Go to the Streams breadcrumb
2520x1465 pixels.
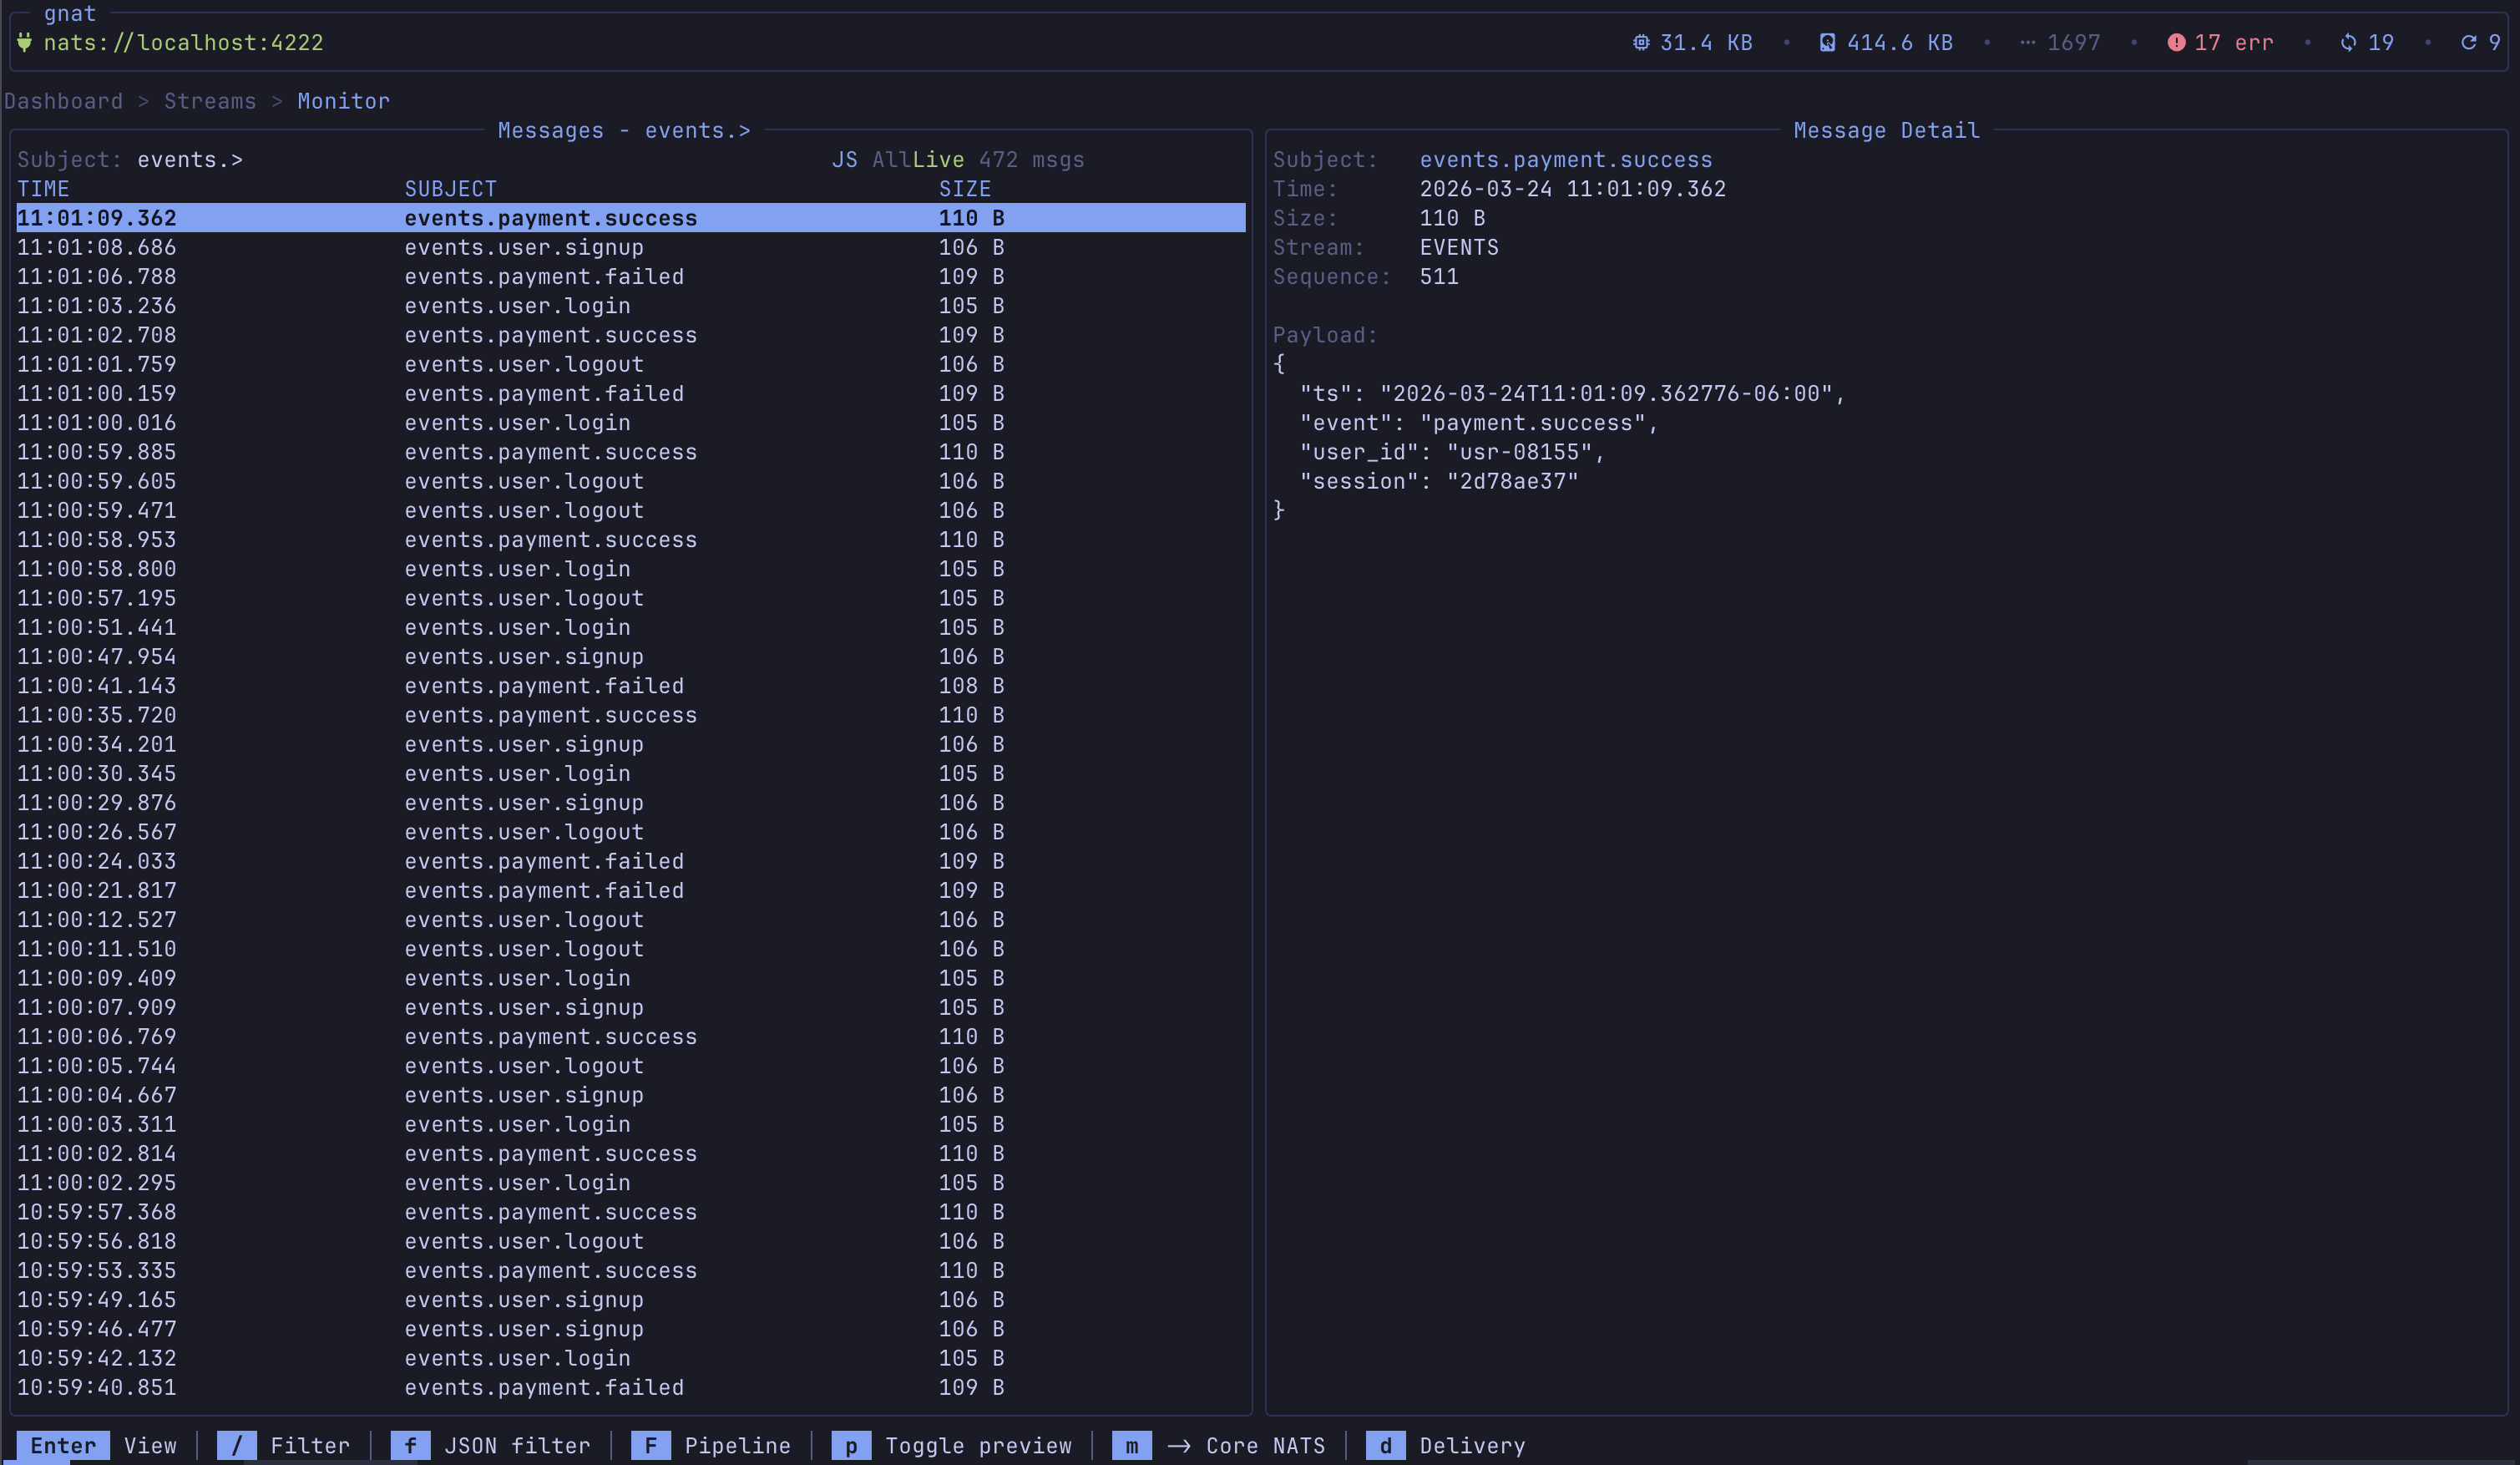pos(210,101)
